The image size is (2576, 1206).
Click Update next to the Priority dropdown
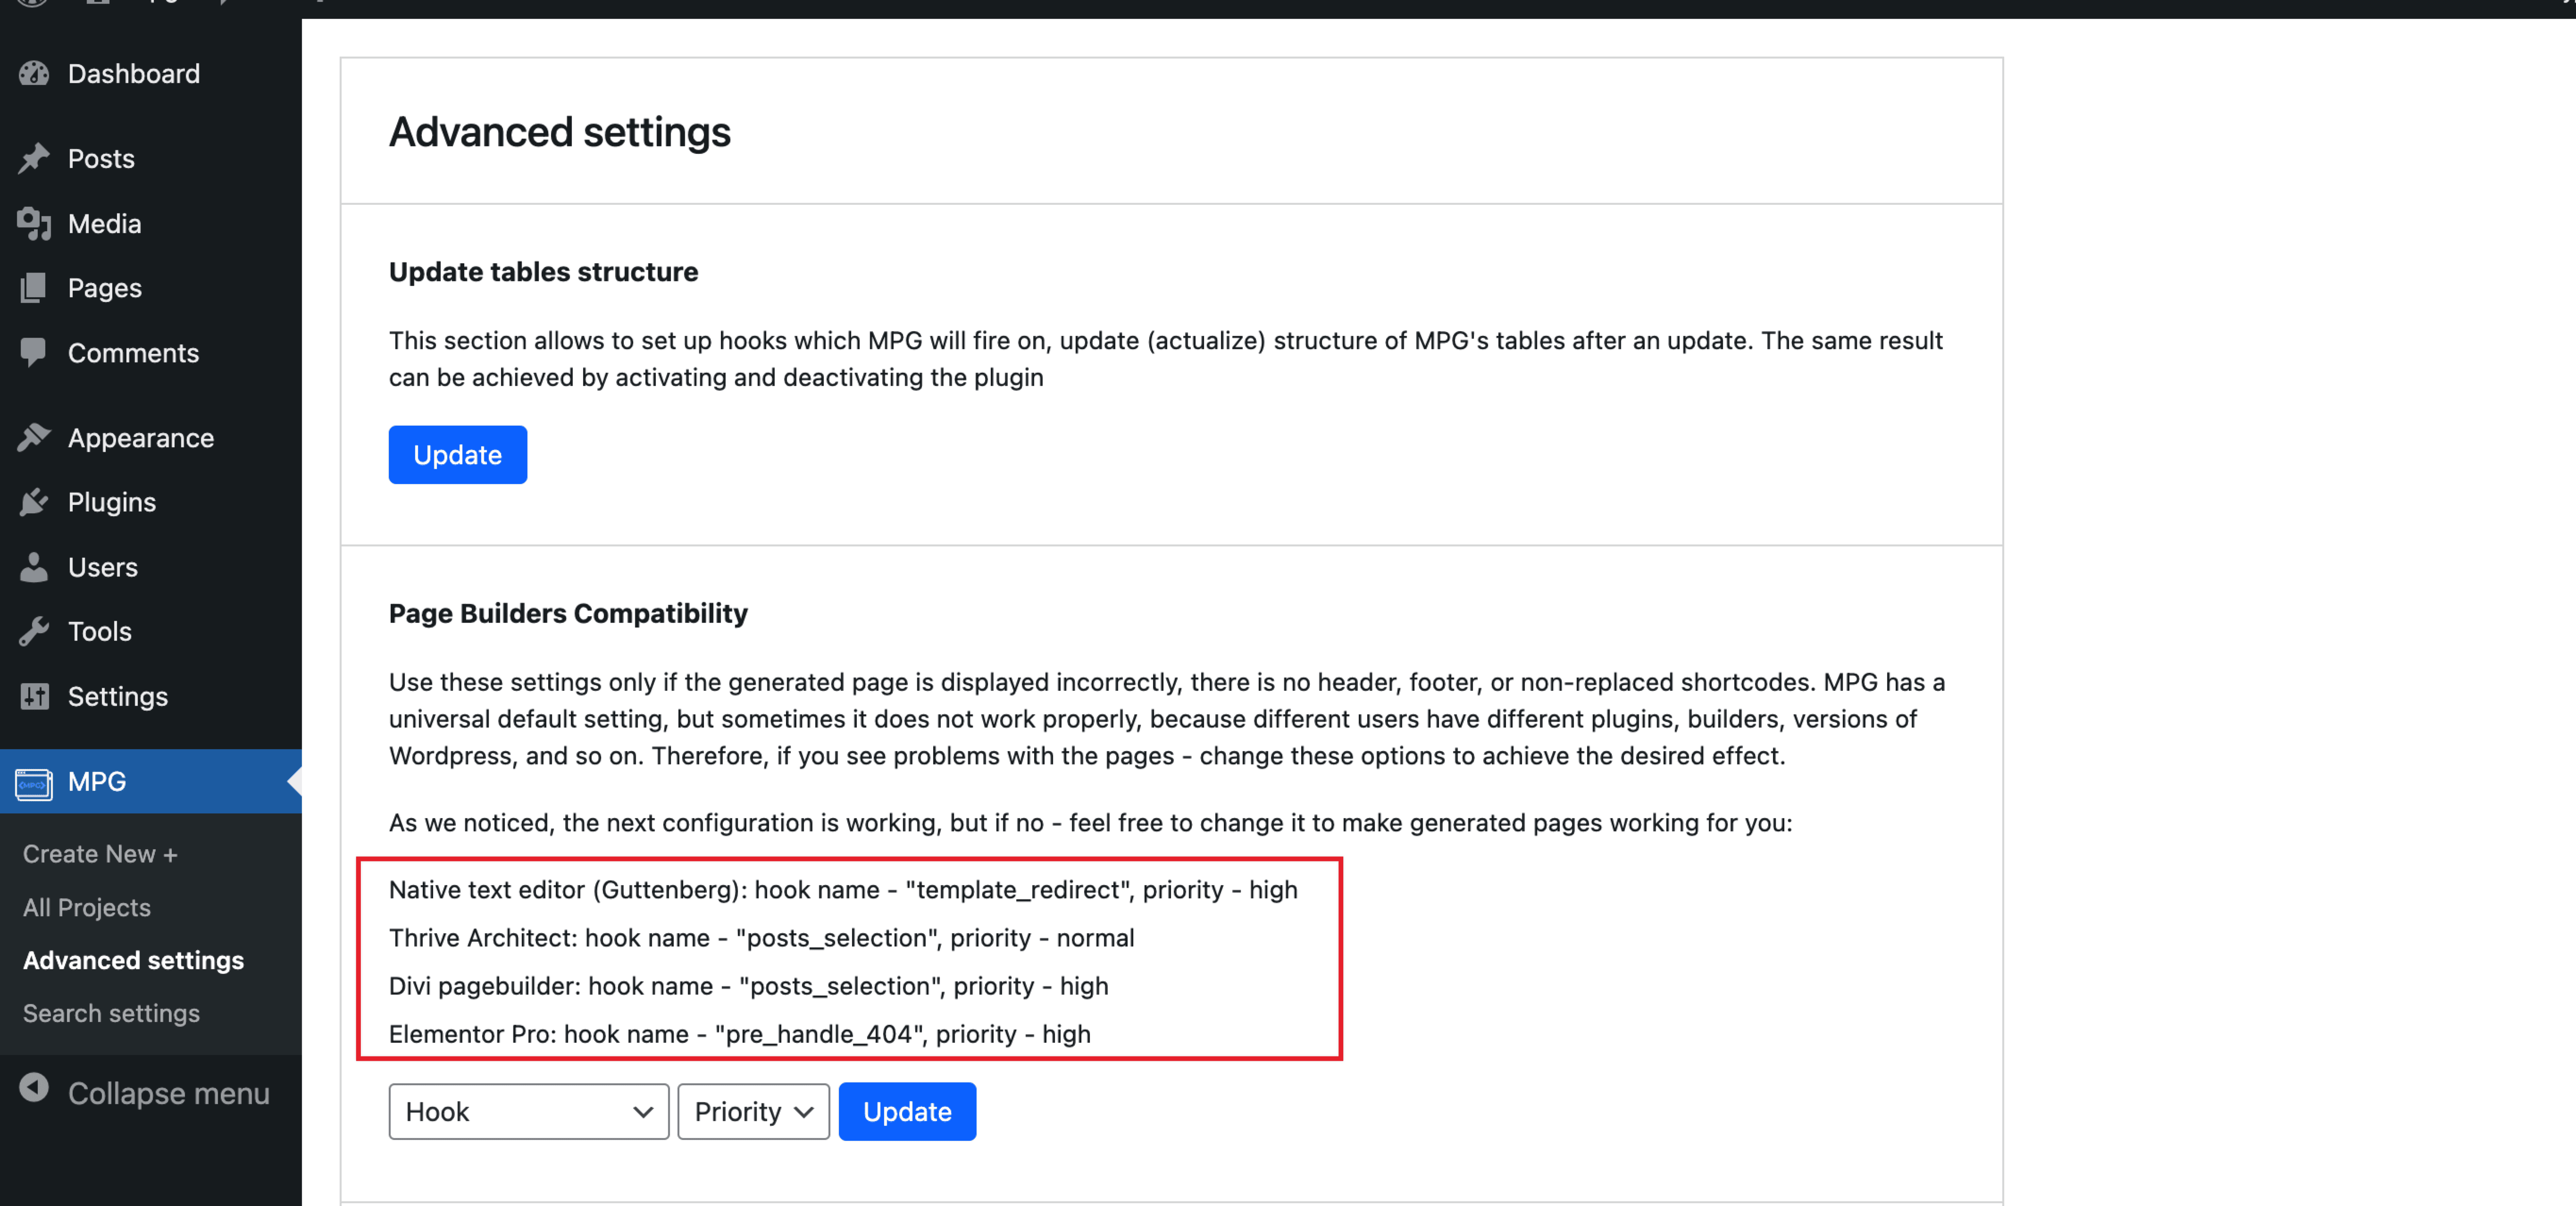tap(907, 1111)
